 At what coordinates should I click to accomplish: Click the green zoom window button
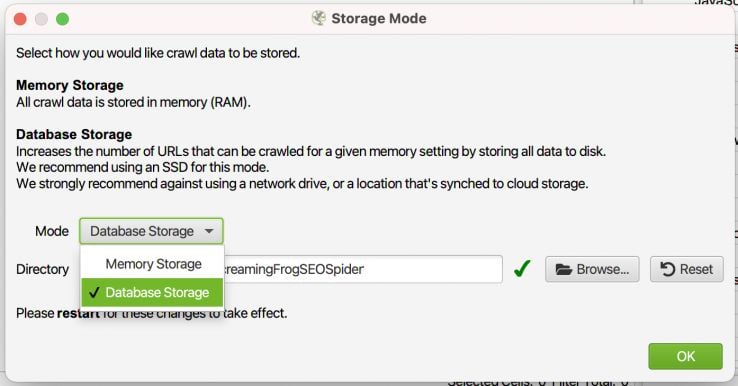(63, 19)
